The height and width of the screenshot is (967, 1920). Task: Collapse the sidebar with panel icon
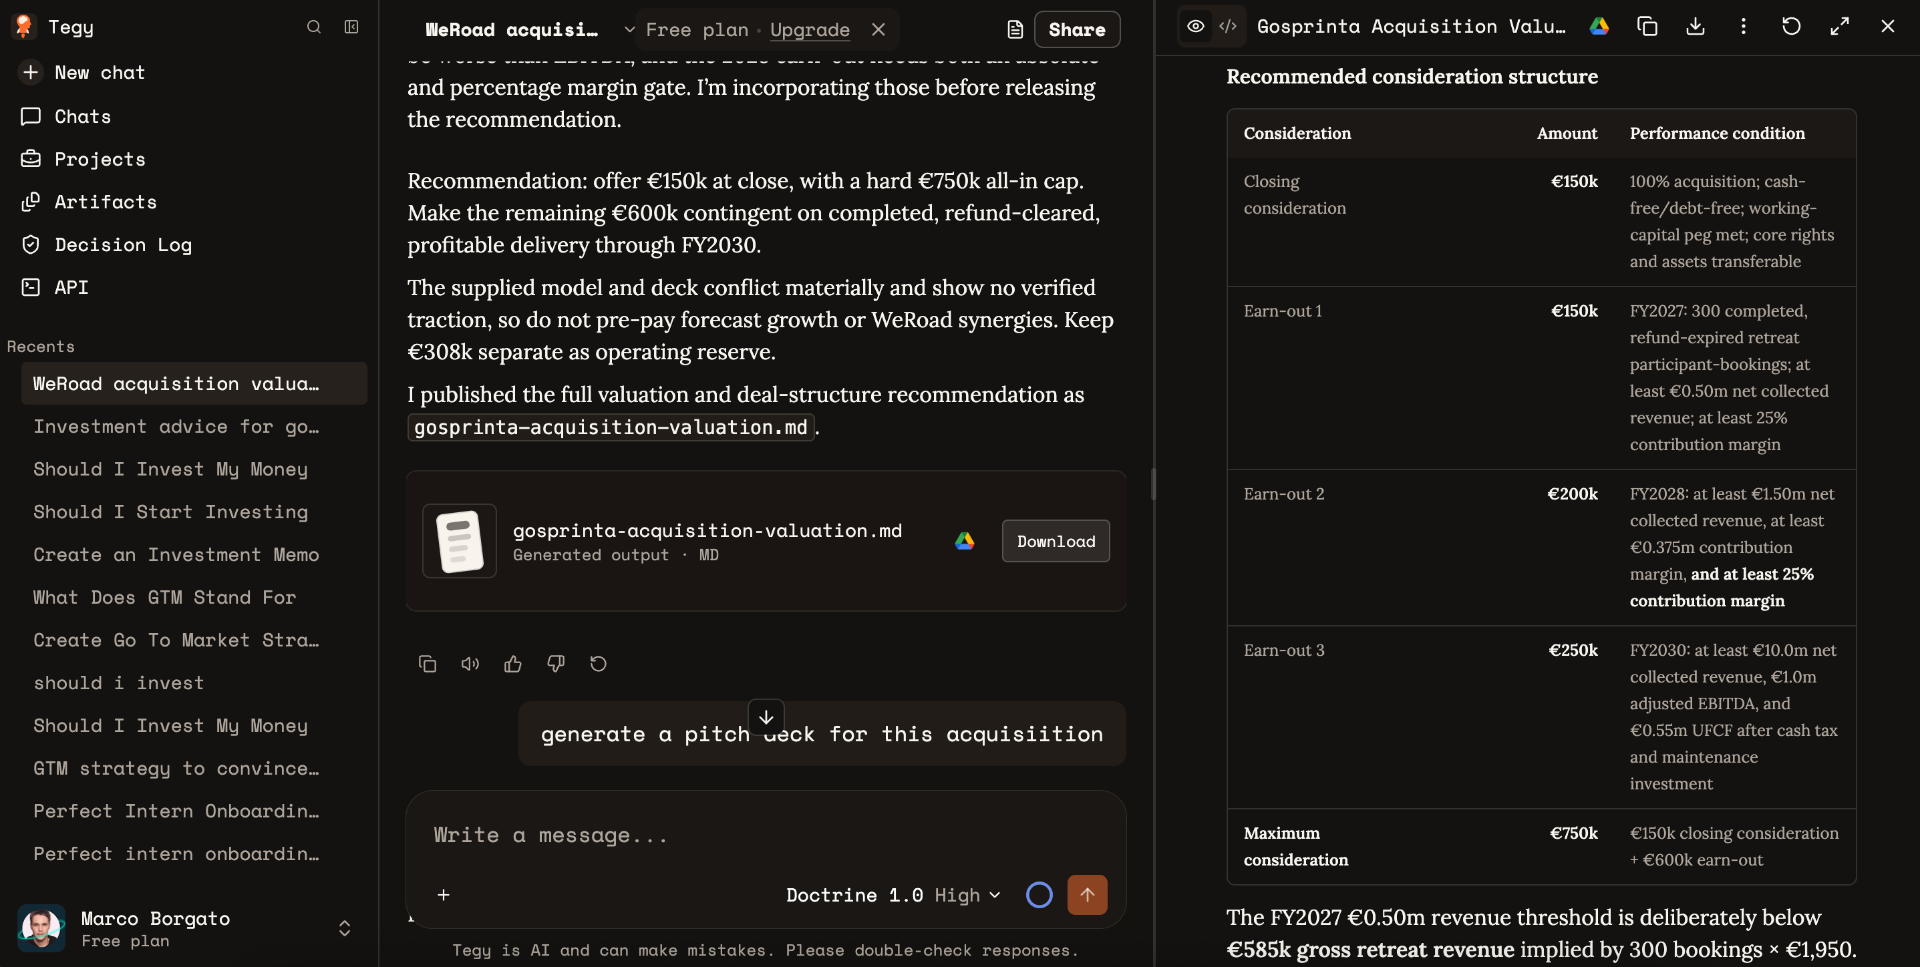(352, 27)
